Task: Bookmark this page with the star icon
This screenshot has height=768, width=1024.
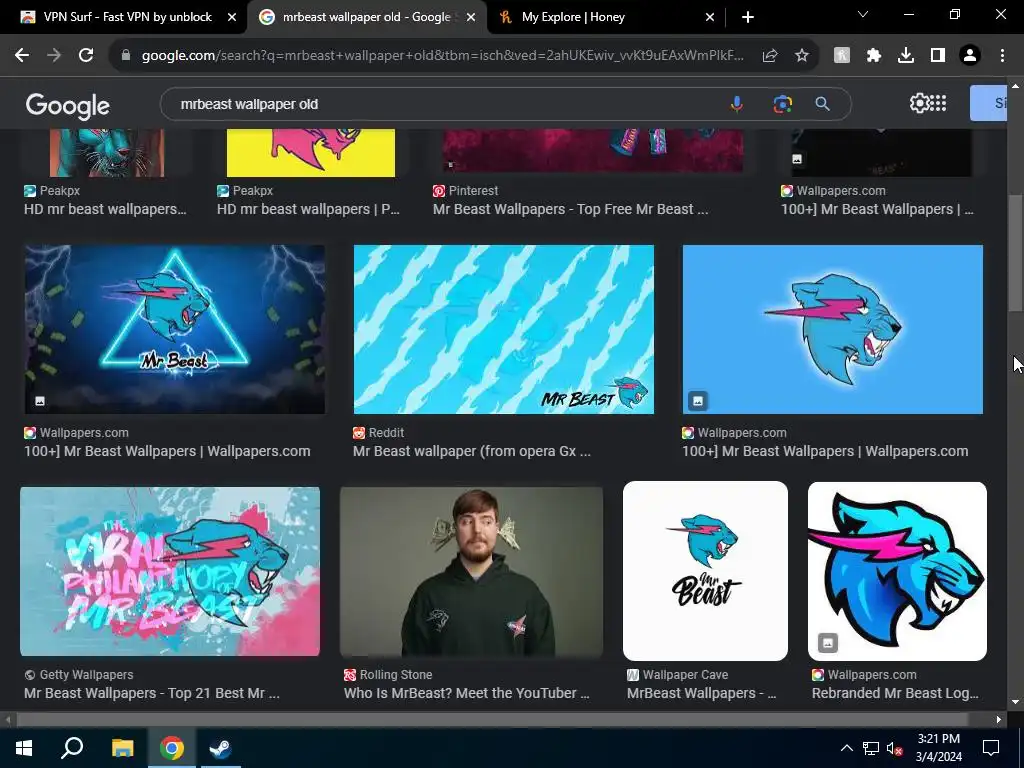Action: click(802, 56)
